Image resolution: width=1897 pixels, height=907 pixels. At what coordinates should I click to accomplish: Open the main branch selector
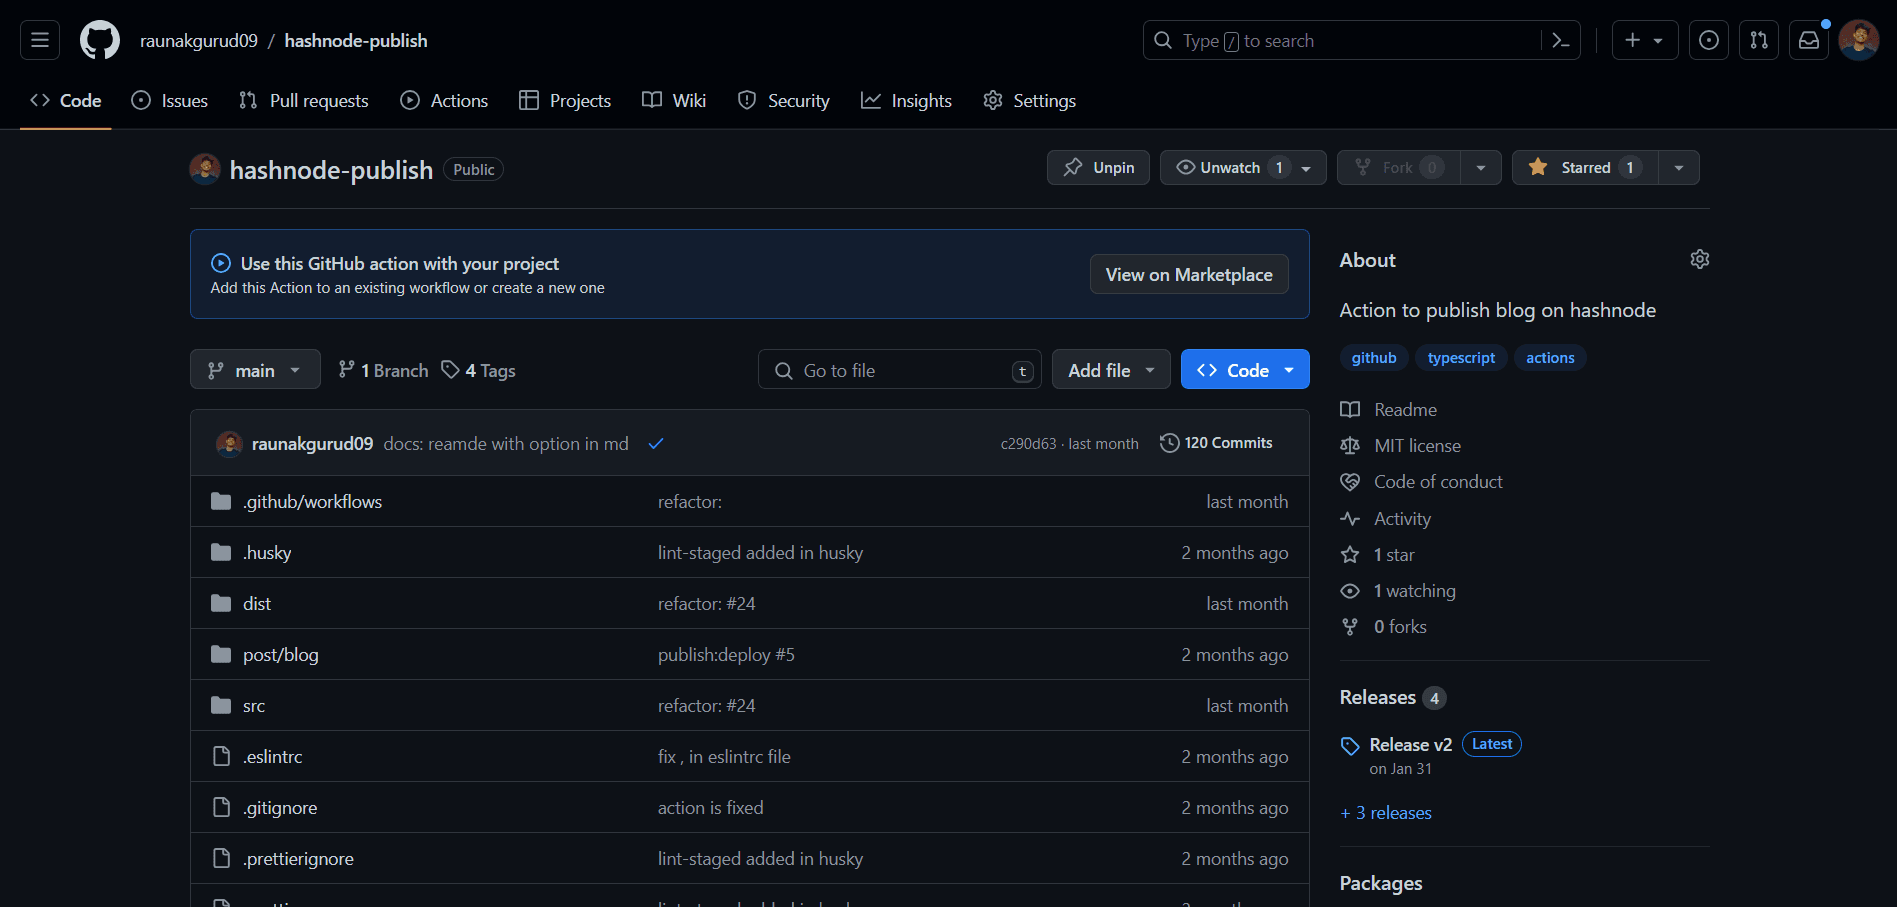(255, 370)
